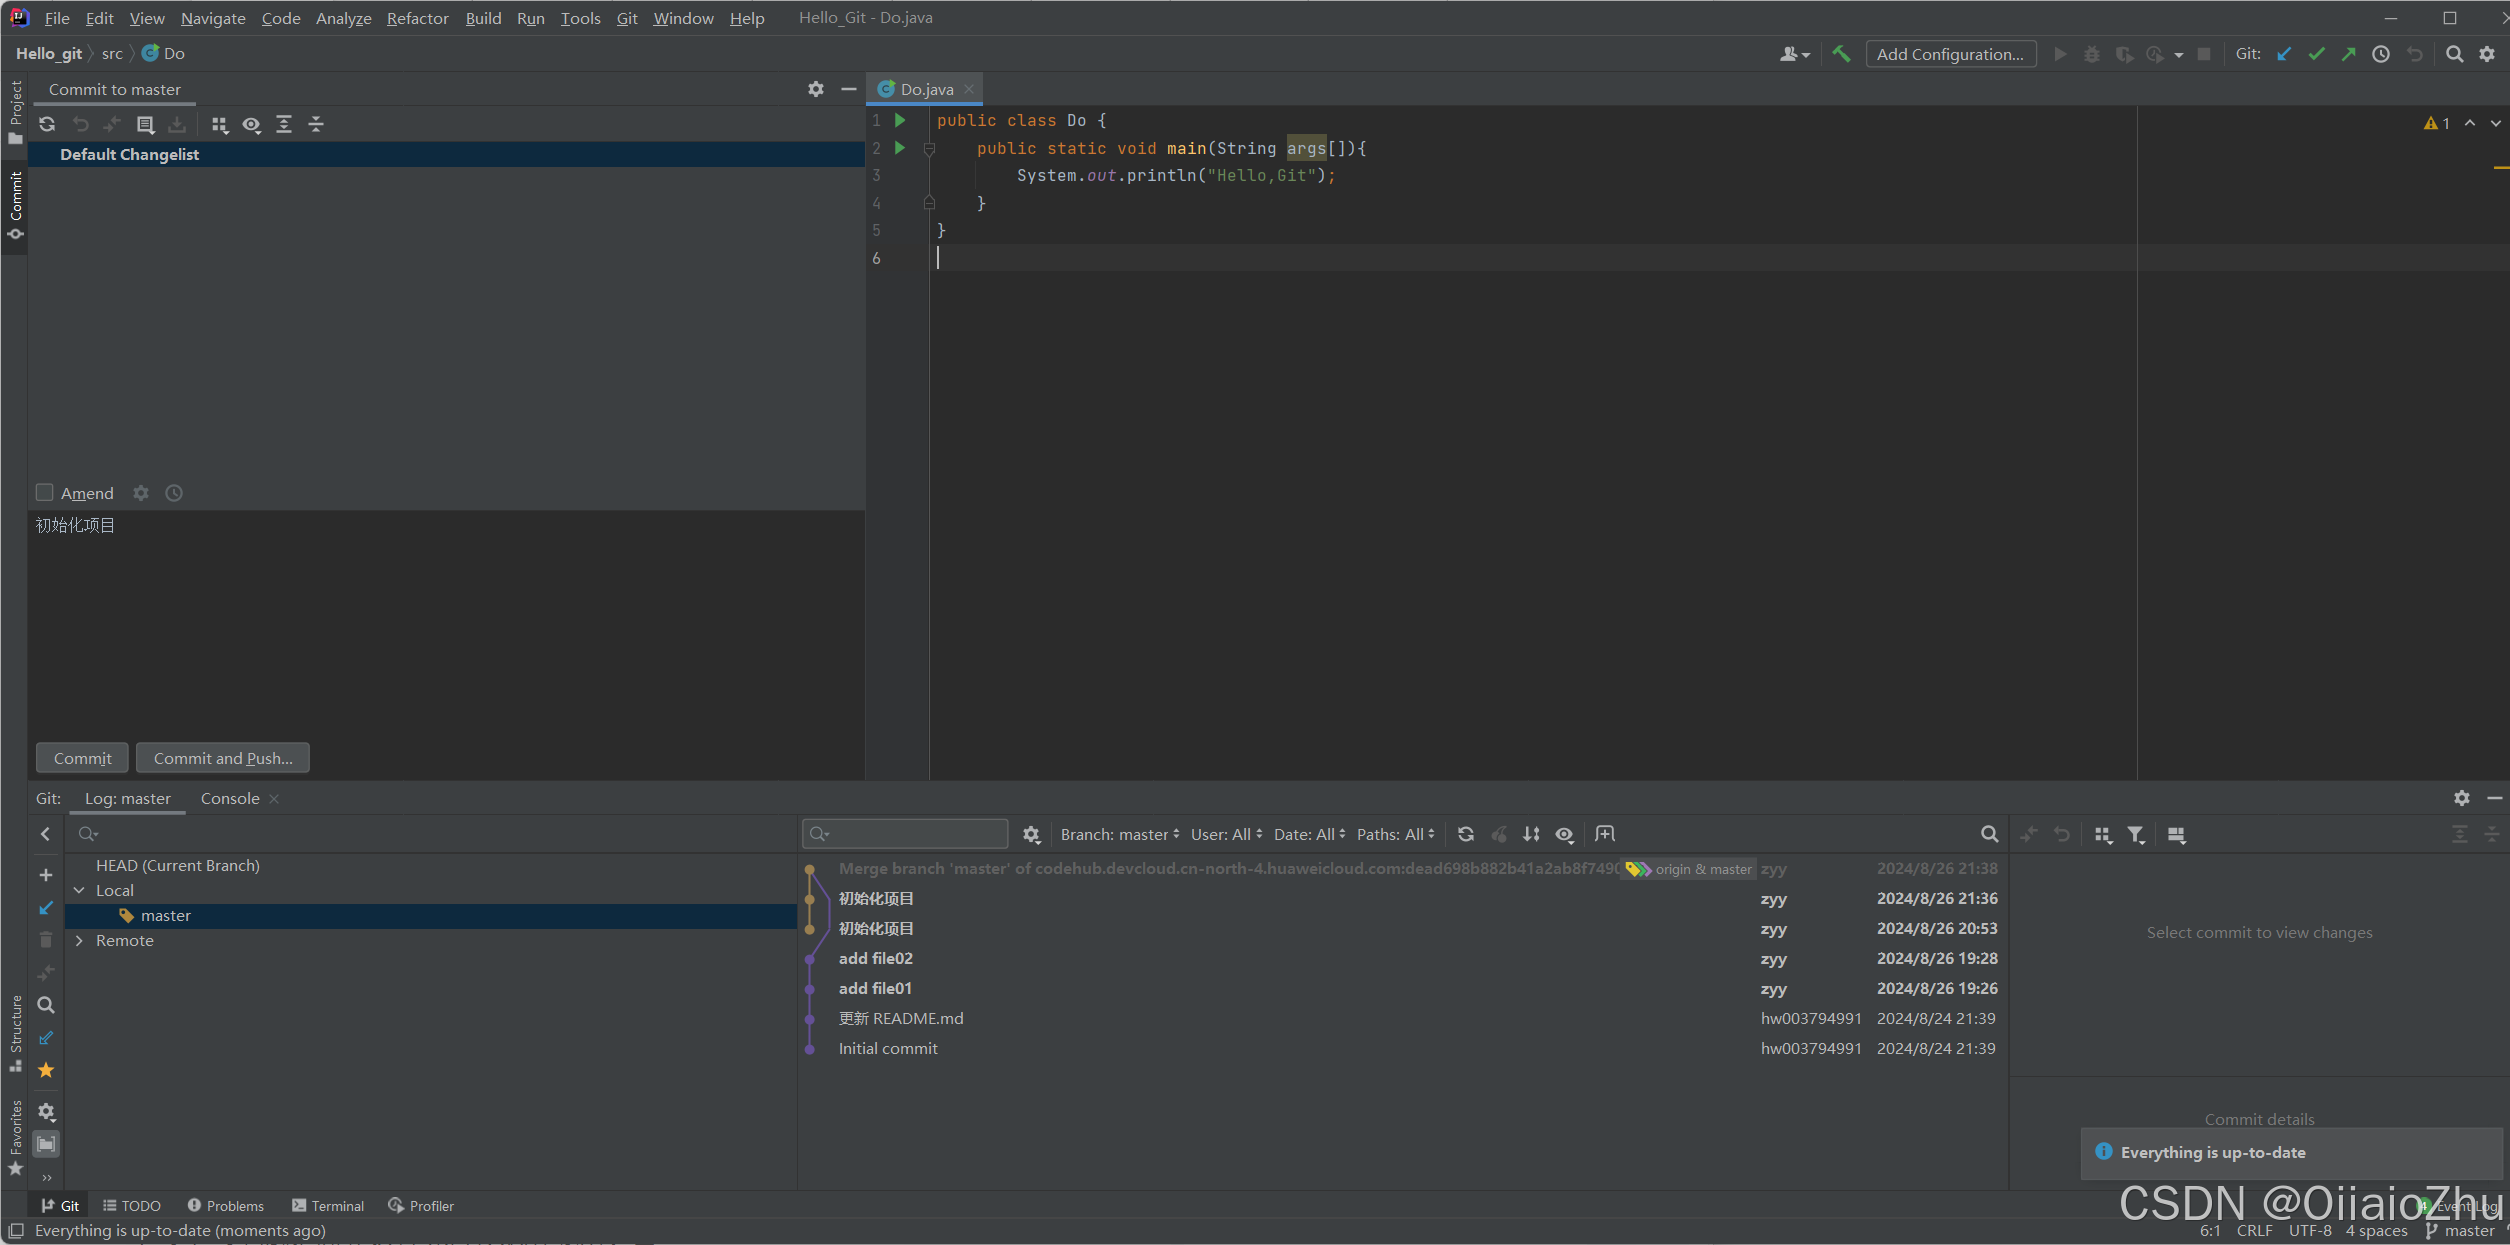Toggle view options eye in Git log
Image resolution: width=2510 pixels, height=1245 pixels.
[1565, 834]
